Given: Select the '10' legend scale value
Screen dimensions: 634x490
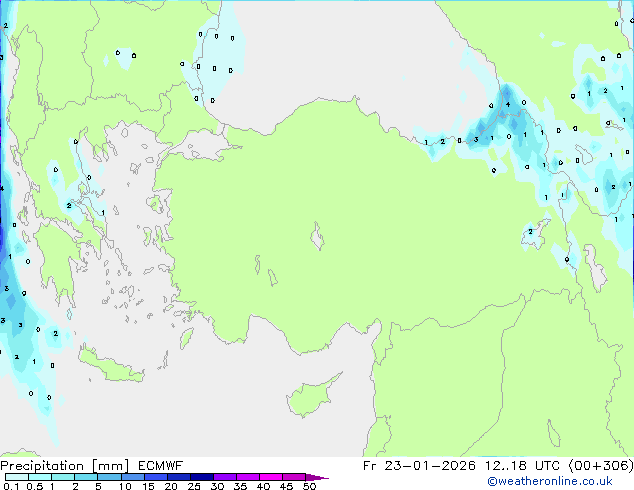Looking at the screenshot, I should pyautogui.click(x=125, y=486).
